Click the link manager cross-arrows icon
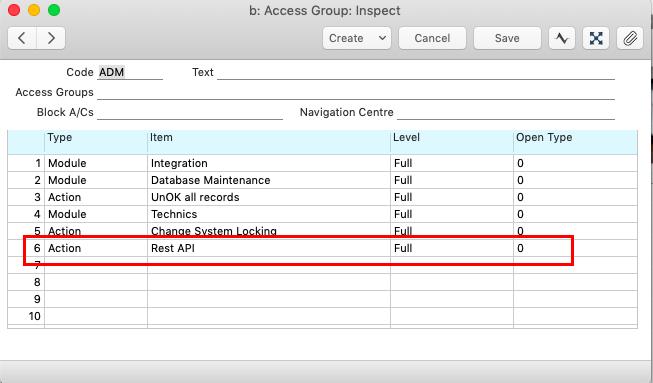The height and width of the screenshot is (383, 653). 596,38
